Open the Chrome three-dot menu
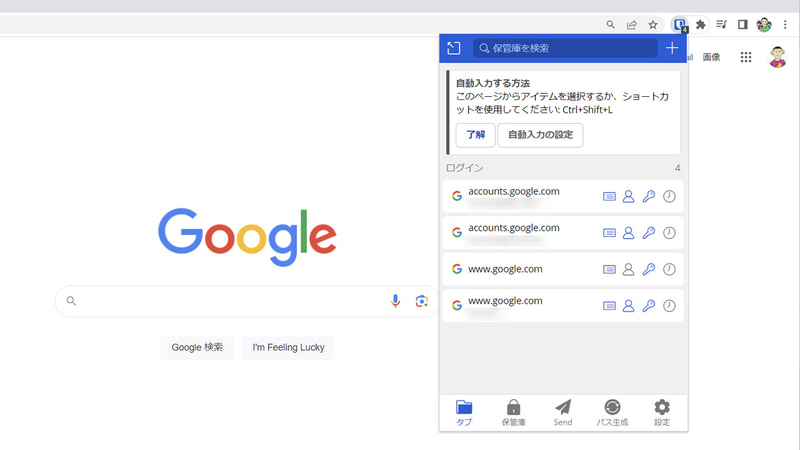This screenshot has width=800, height=450. (785, 24)
